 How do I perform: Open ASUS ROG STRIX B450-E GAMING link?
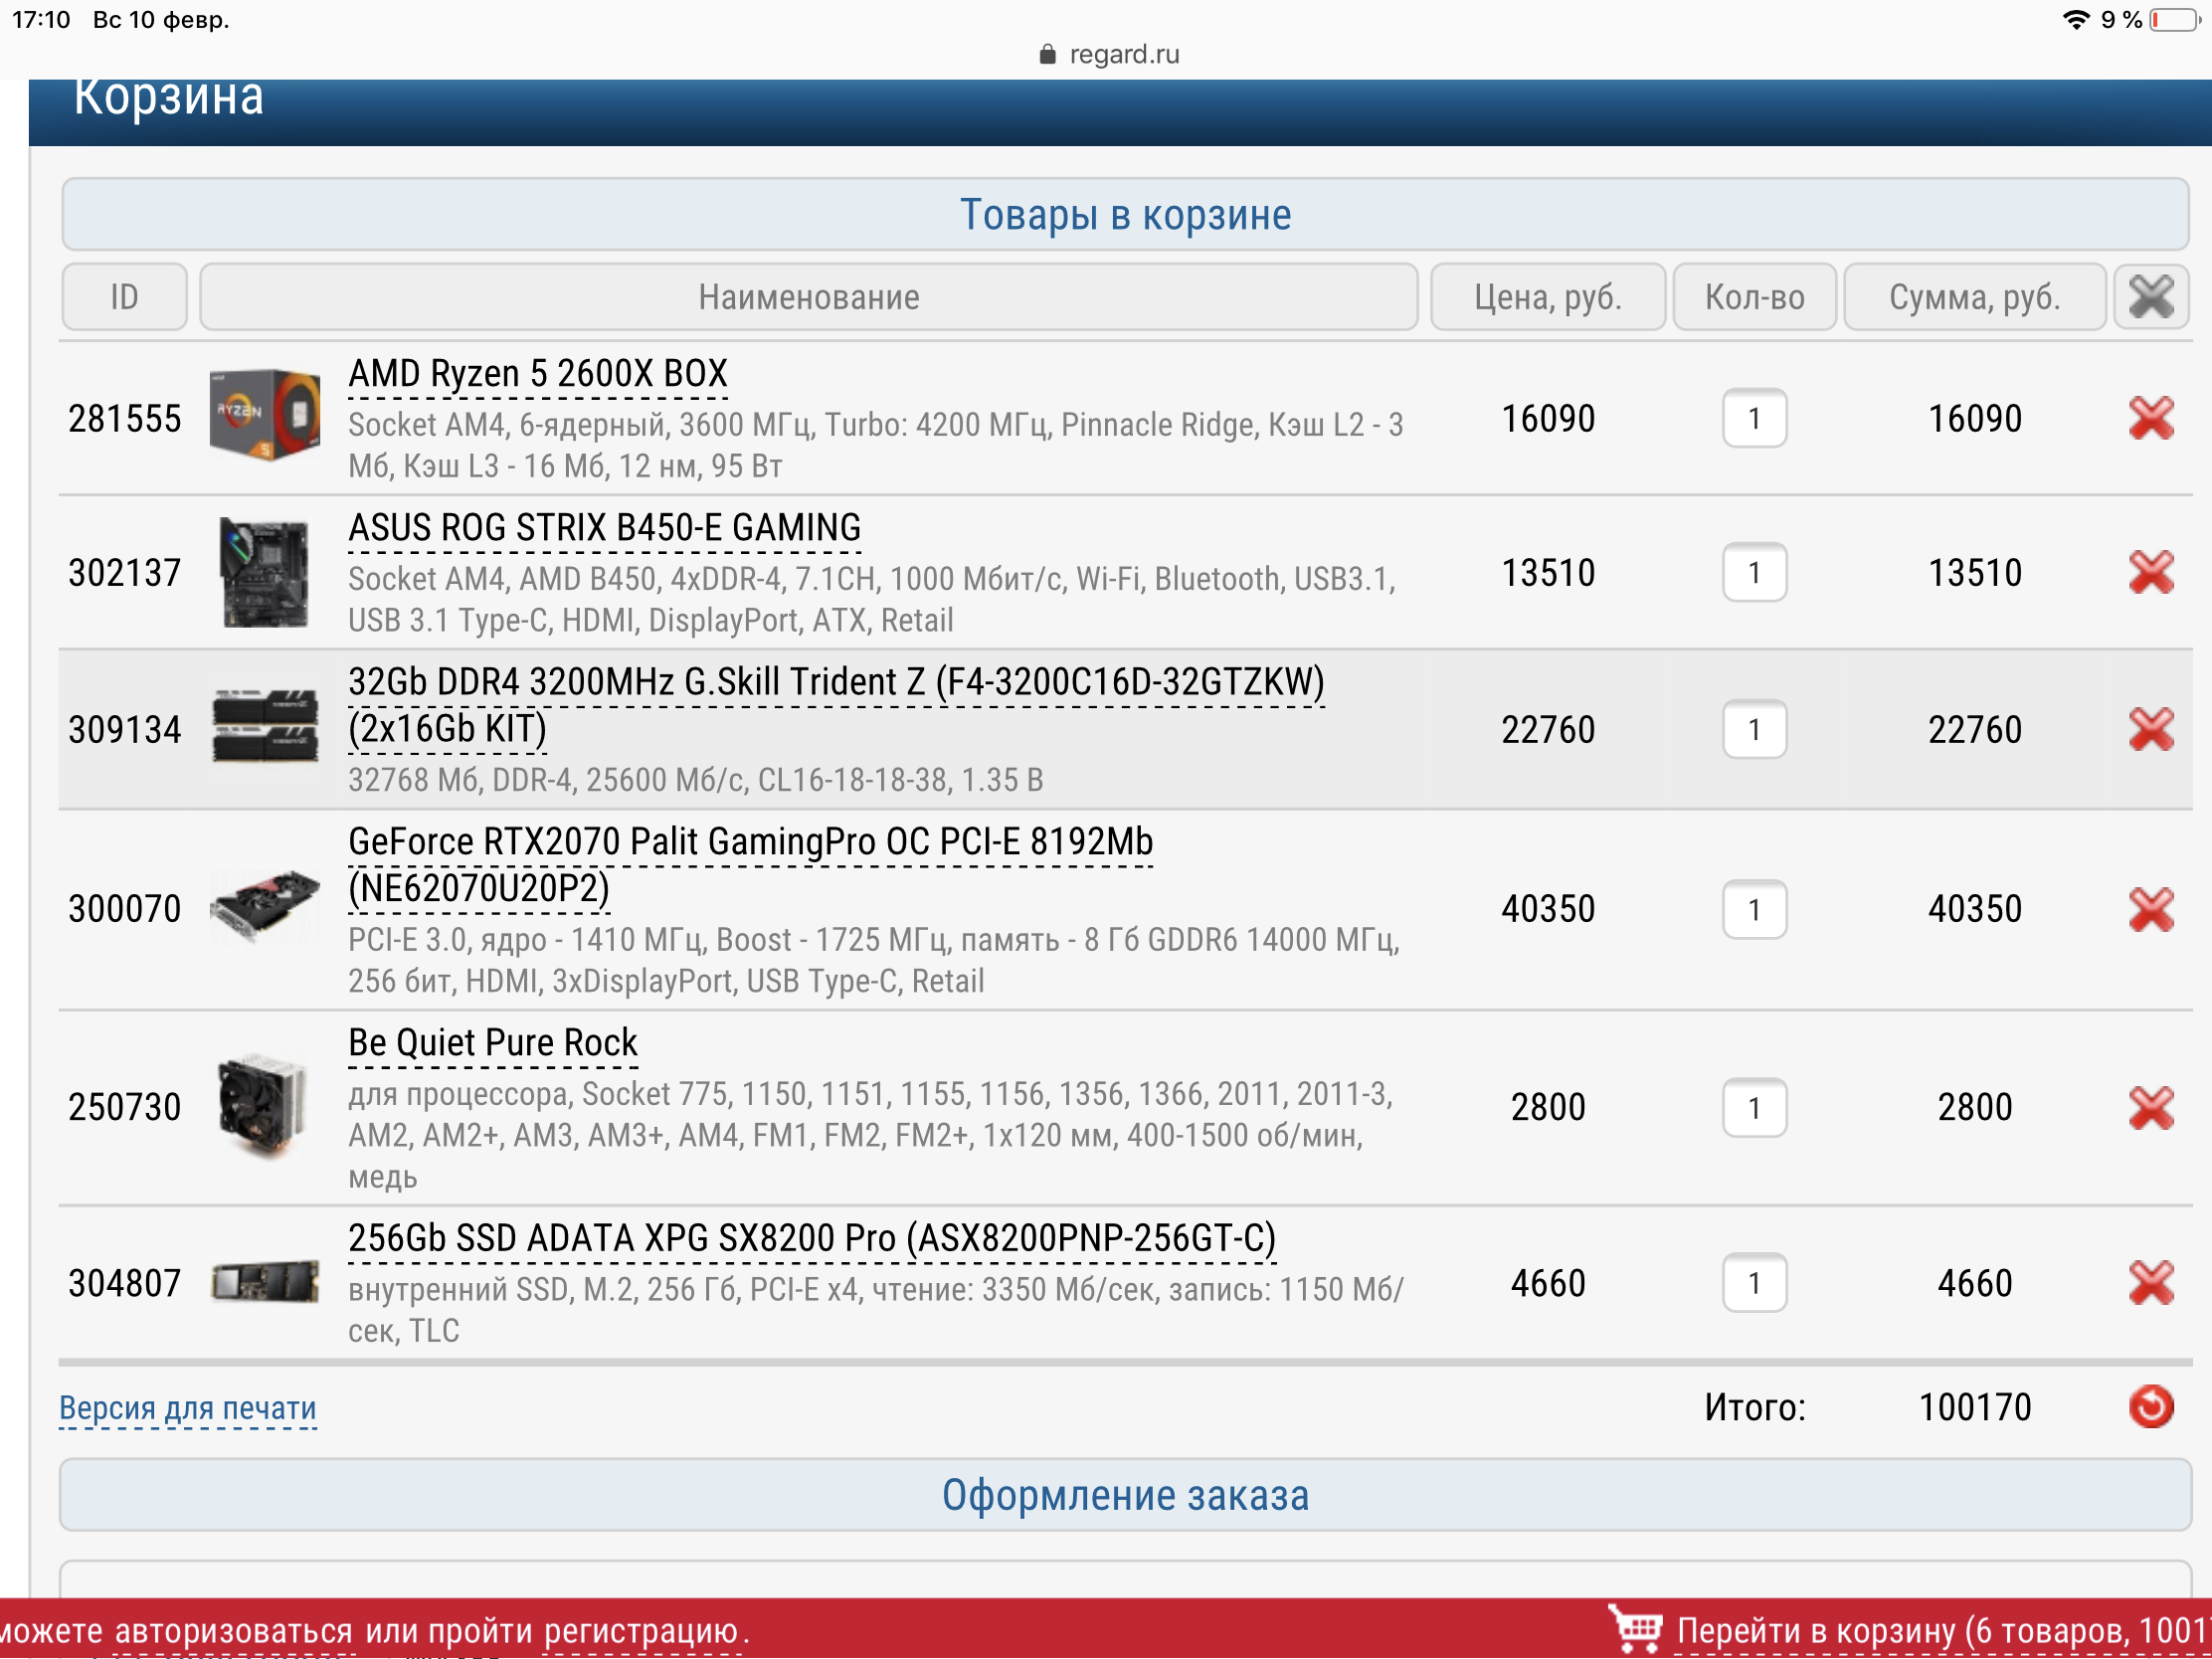pyautogui.click(x=604, y=528)
